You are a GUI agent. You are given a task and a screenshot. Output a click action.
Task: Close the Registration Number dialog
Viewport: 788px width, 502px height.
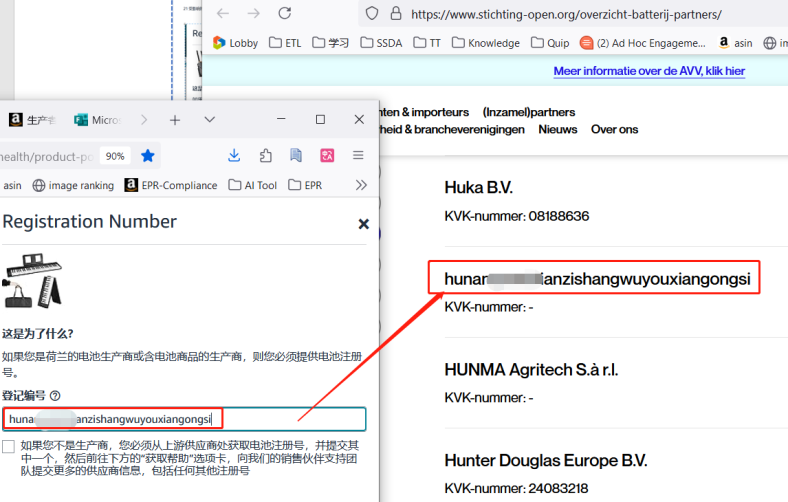(363, 224)
